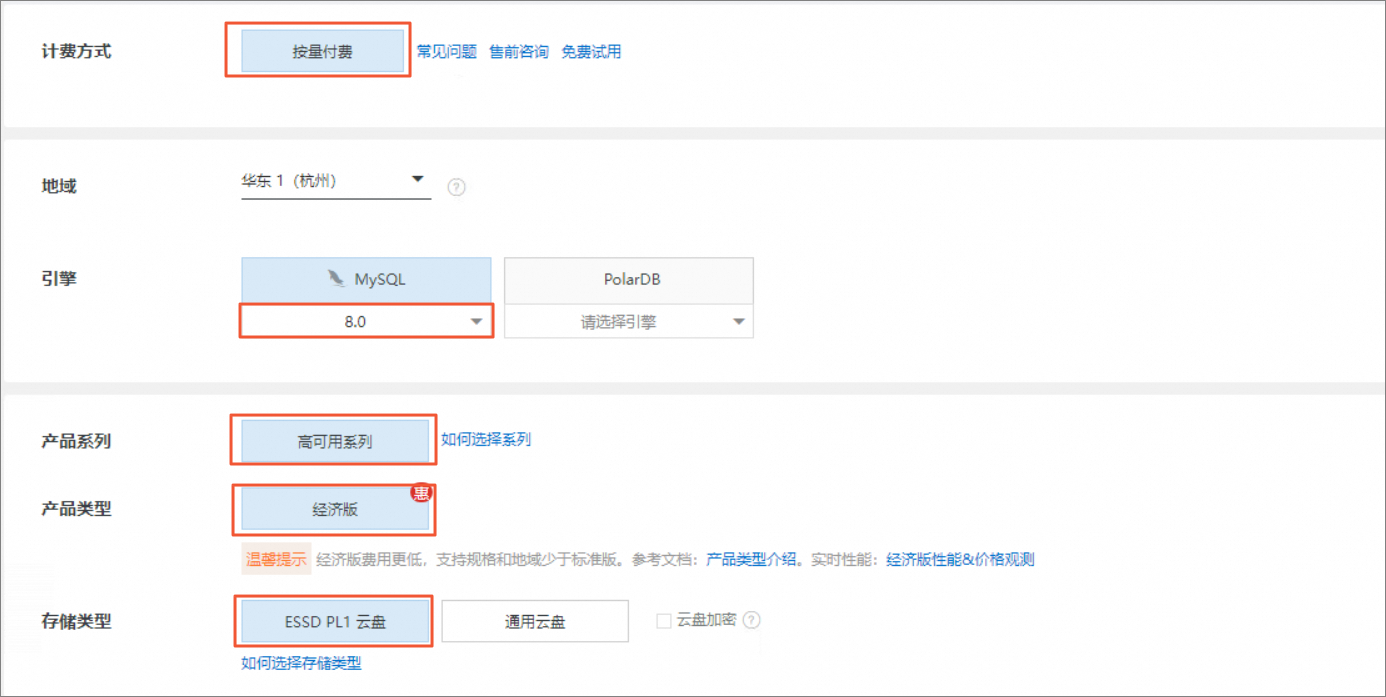Screen dimensions: 1386x697
Task: Choose the 经济版 product type
Action: tap(335, 509)
